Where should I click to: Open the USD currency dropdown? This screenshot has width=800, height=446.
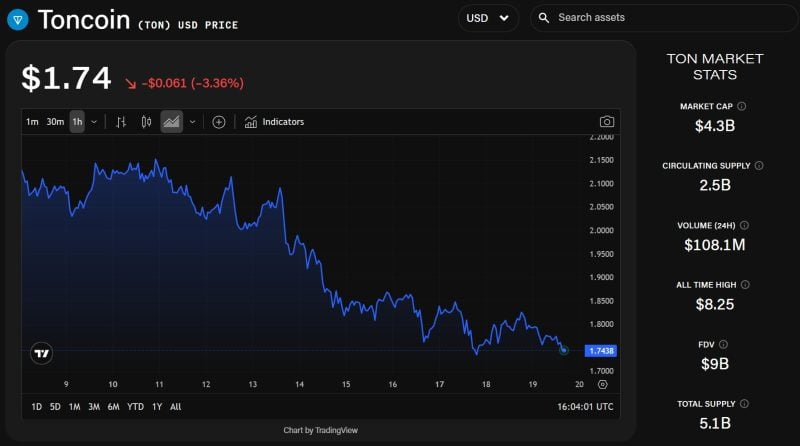(x=488, y=18)
